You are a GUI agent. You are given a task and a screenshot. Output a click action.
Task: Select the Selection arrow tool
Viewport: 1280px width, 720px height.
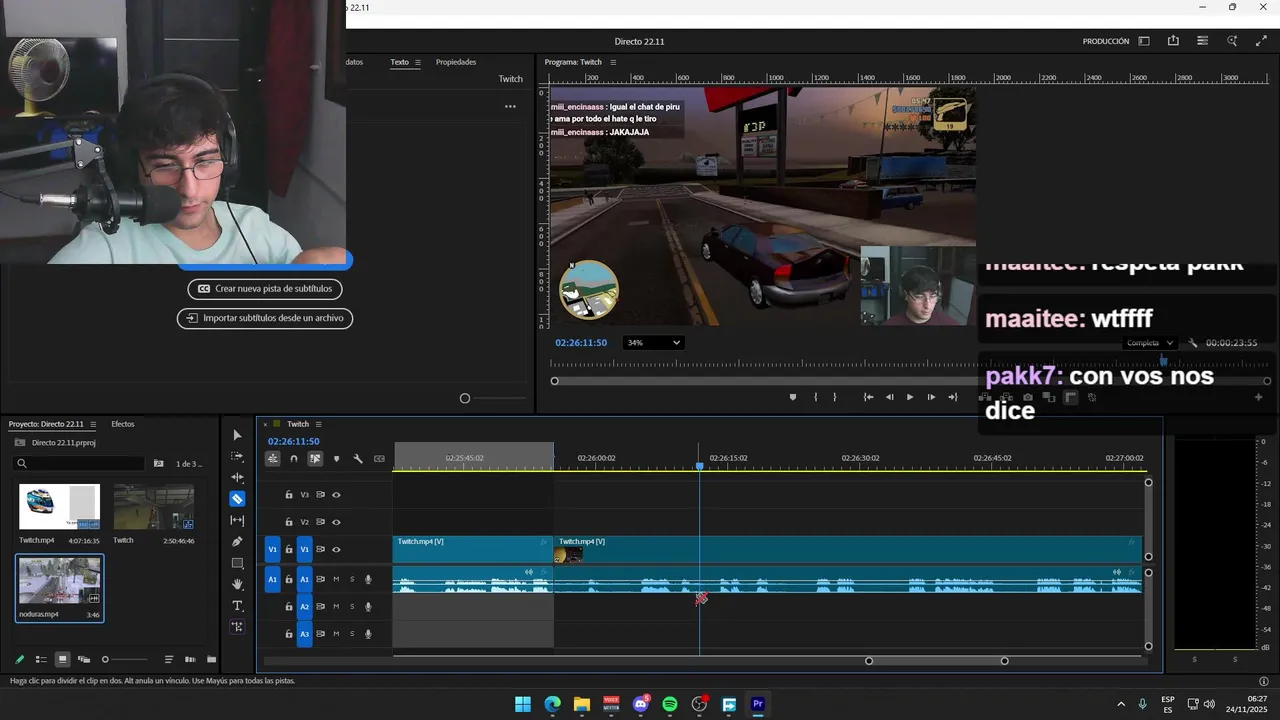click(x=237, y=435)
